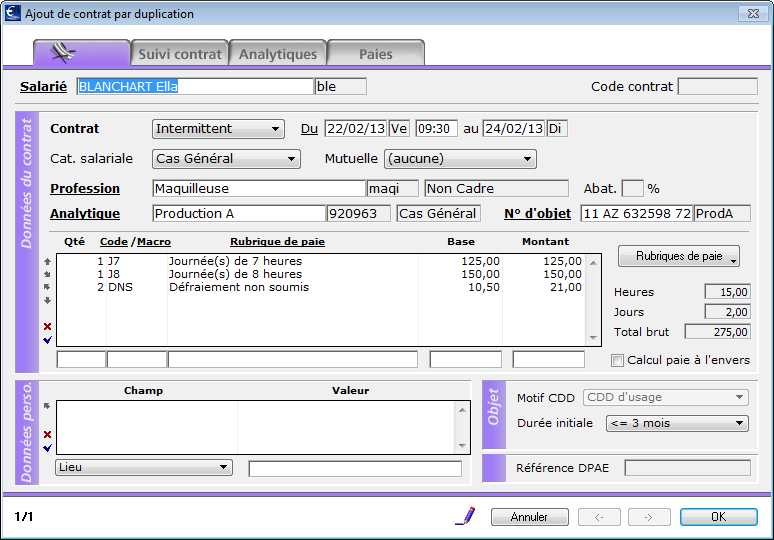Click scroll down arrow of pay rubrics list

(593, 338)
